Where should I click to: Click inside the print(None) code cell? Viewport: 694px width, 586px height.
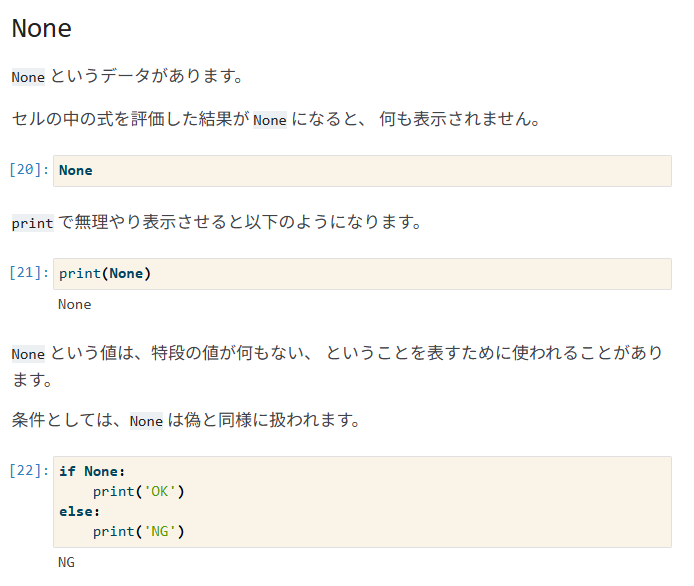tap(362, 274)
